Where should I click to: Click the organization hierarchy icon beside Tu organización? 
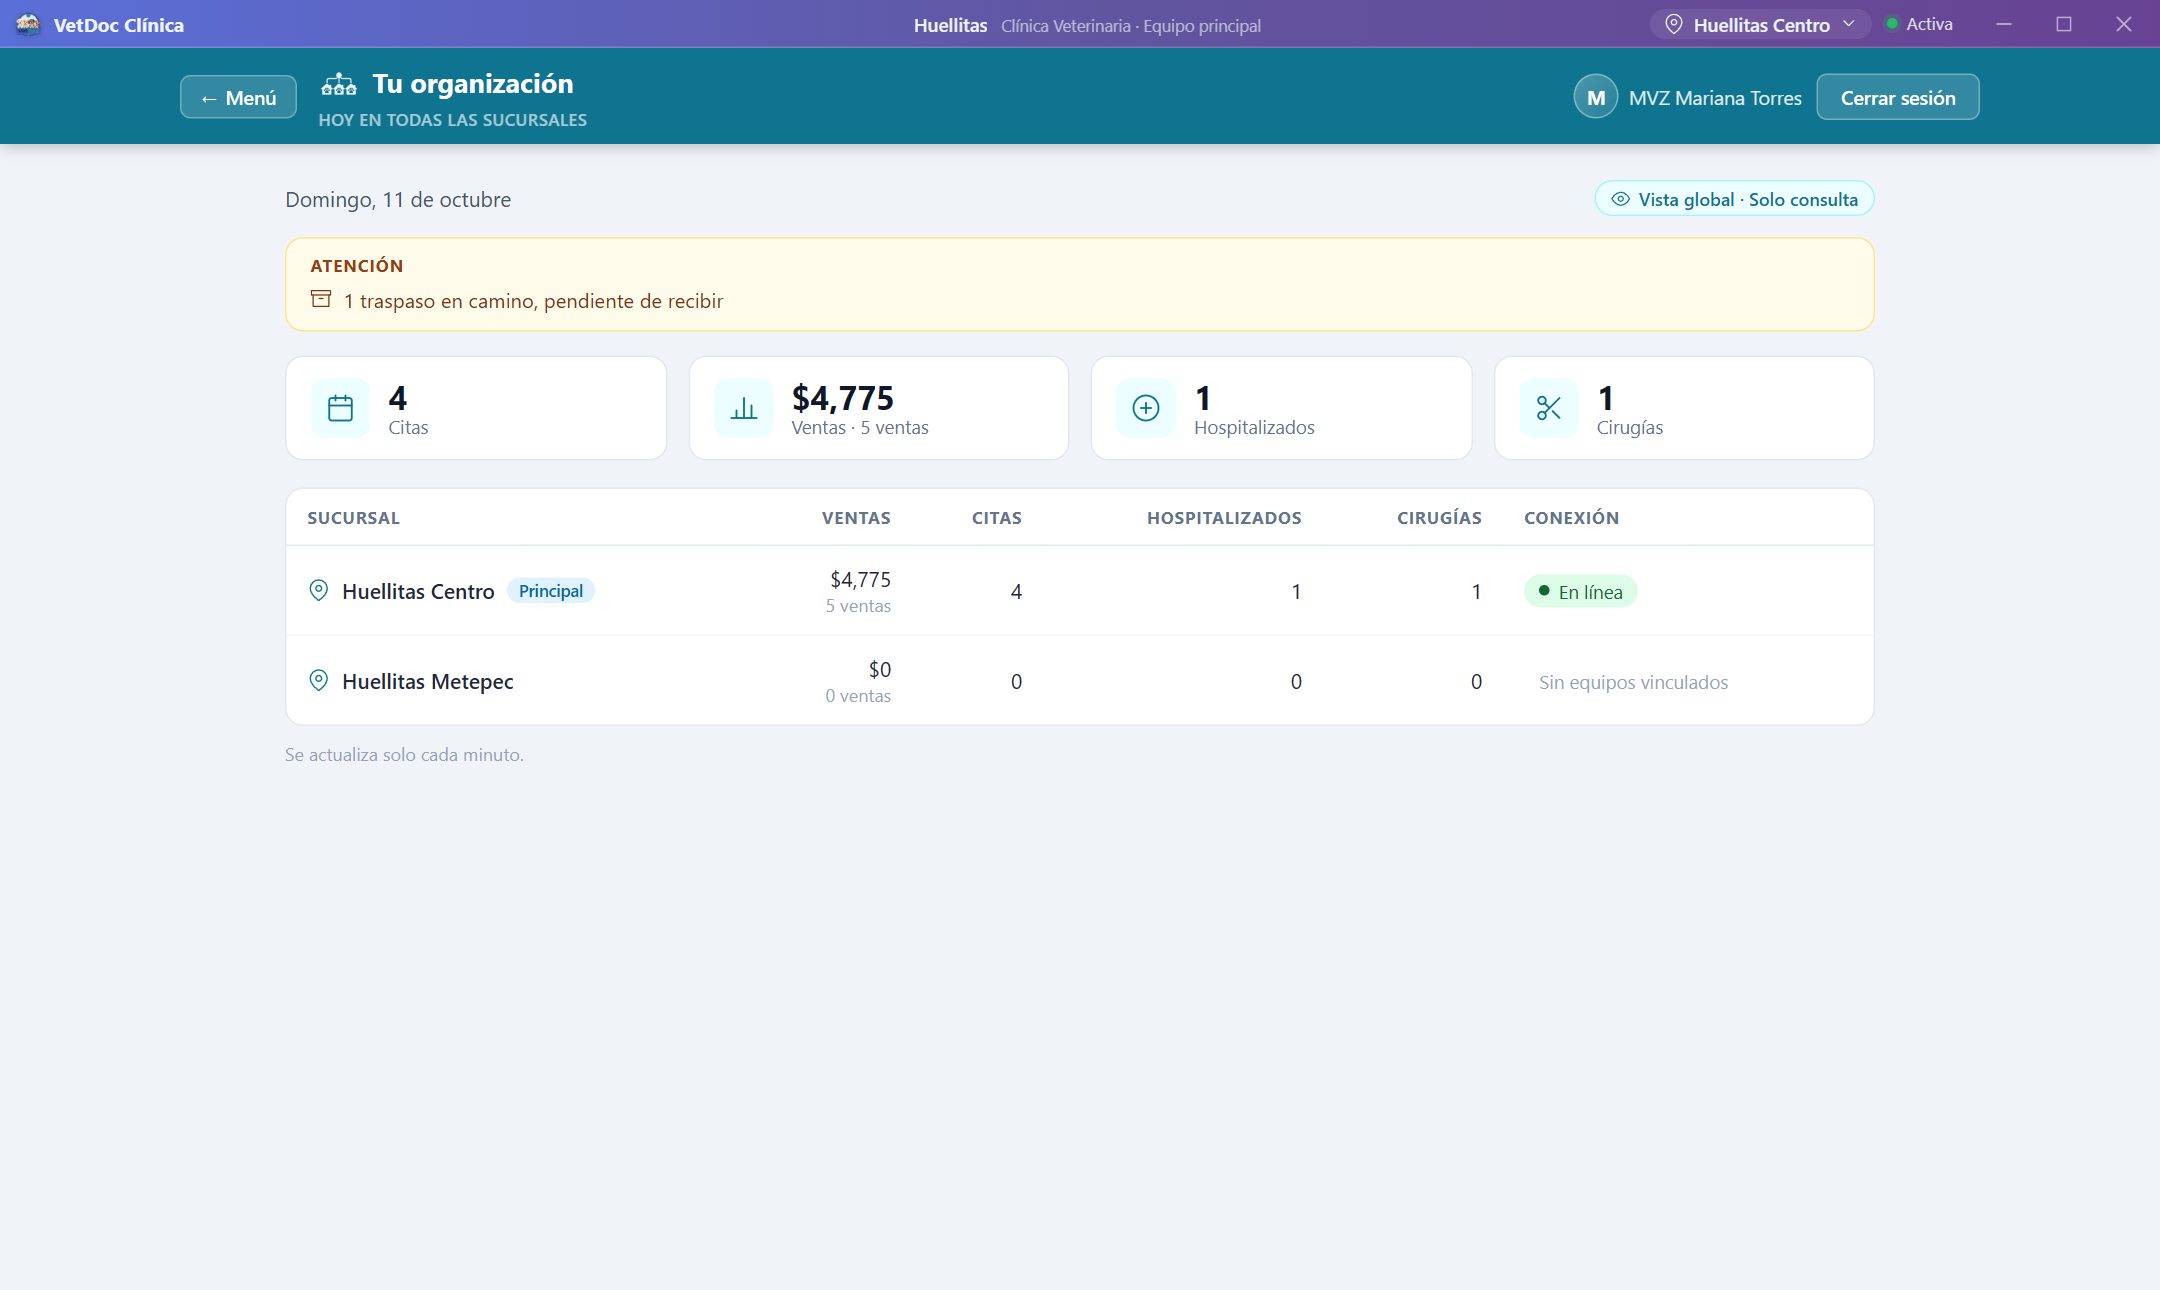click(339, 85)
